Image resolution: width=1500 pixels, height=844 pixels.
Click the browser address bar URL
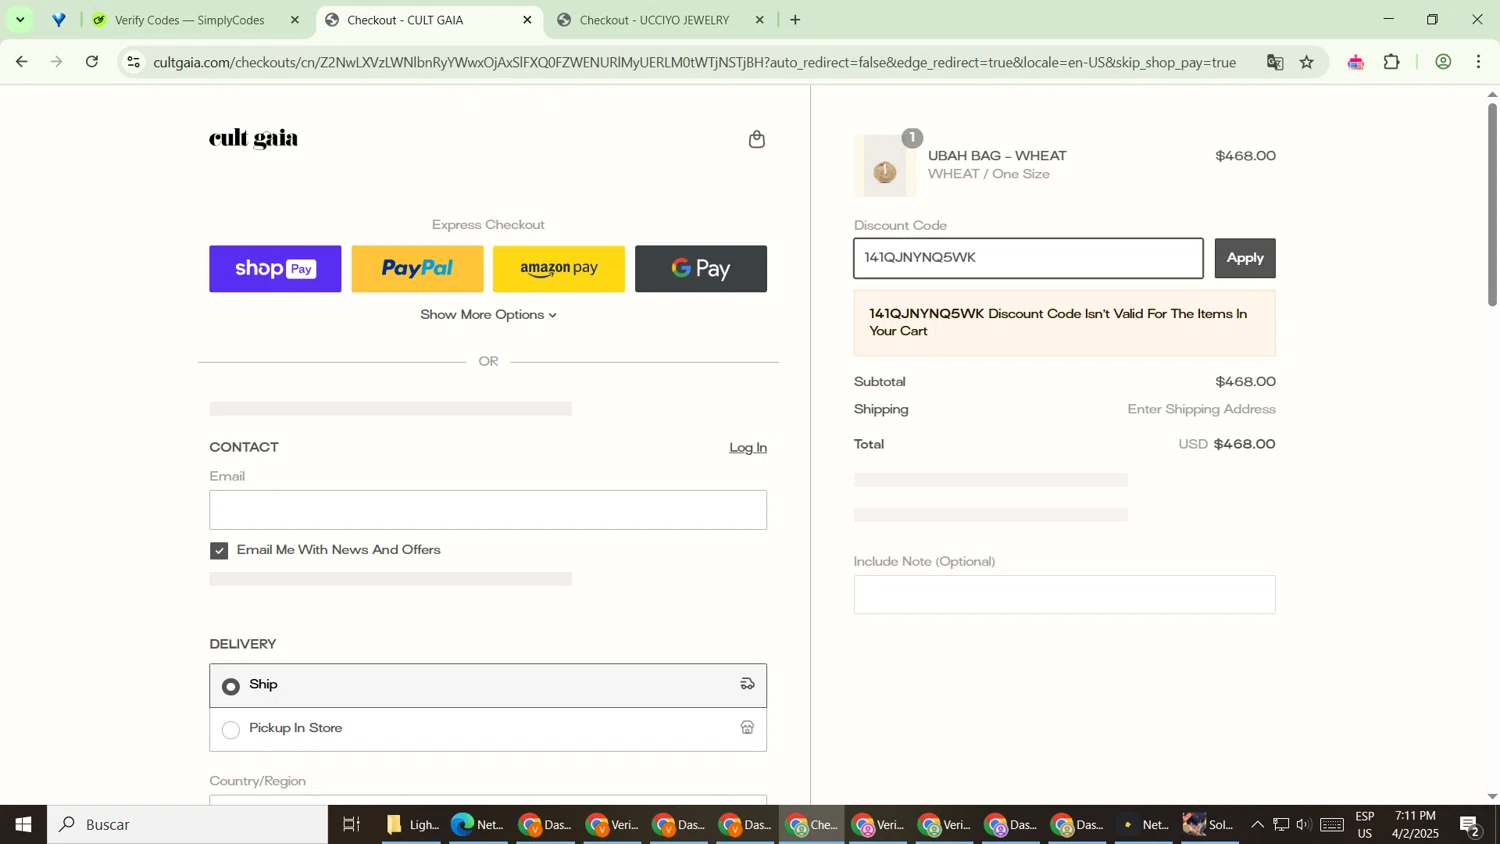pyautogui.click(x=695, y=62)
